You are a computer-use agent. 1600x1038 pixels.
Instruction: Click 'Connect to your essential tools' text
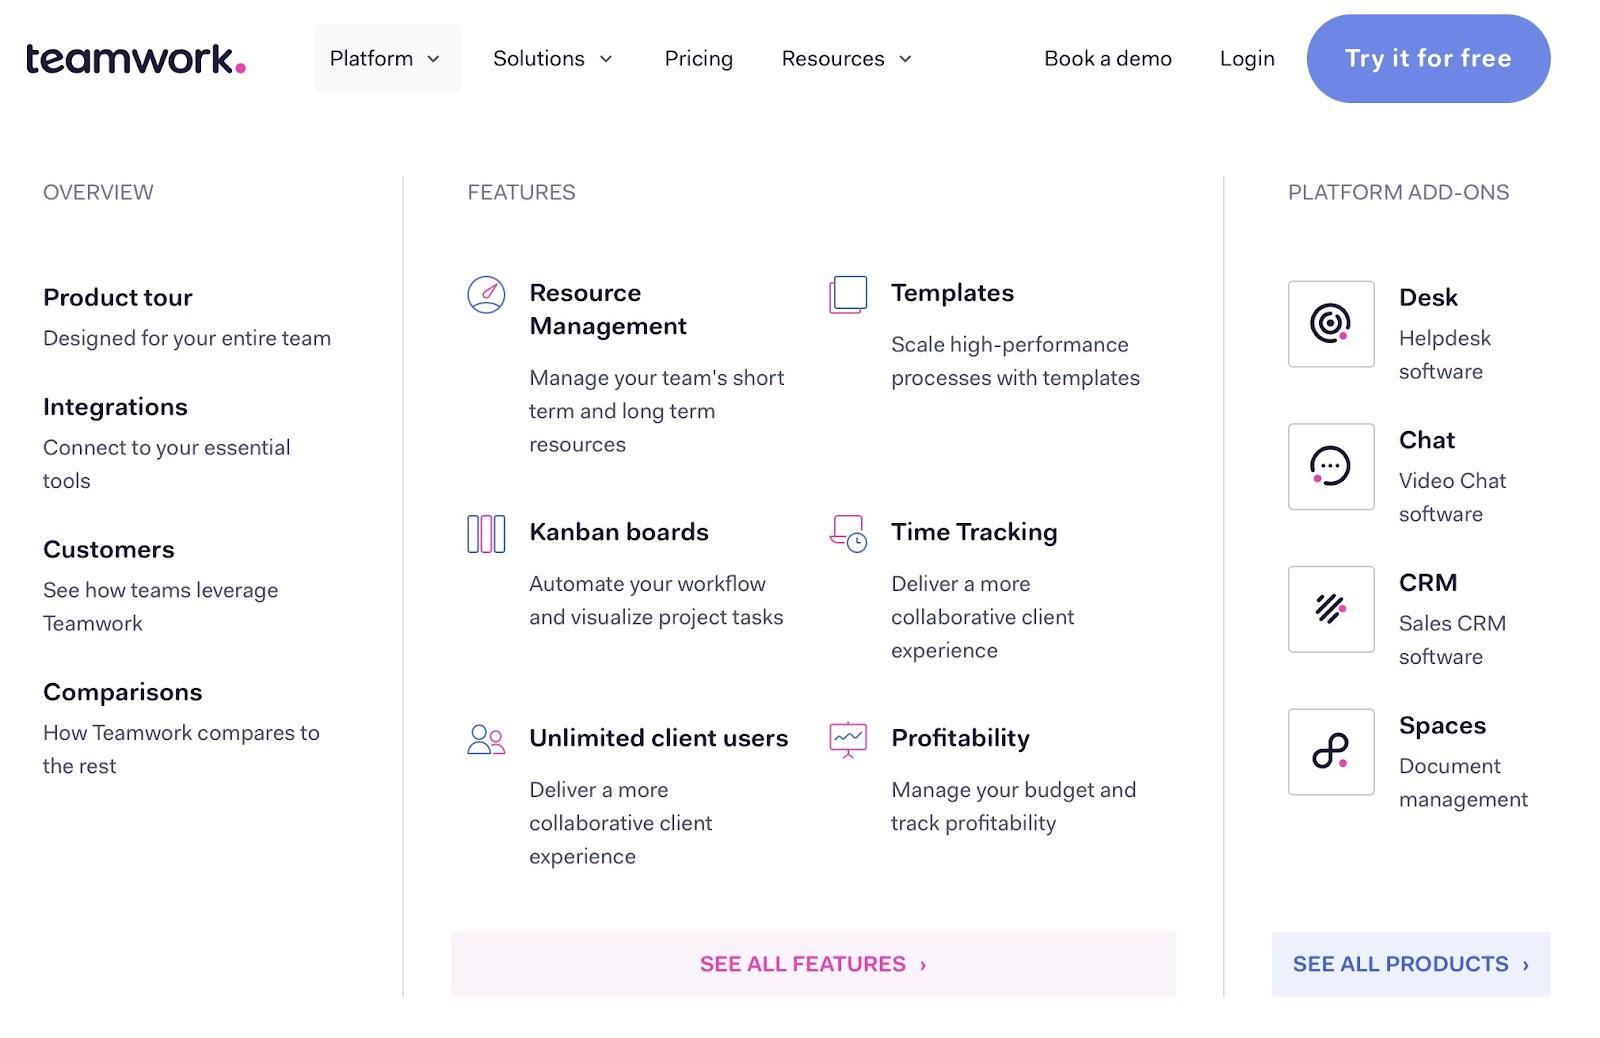[x=167, y=464]
